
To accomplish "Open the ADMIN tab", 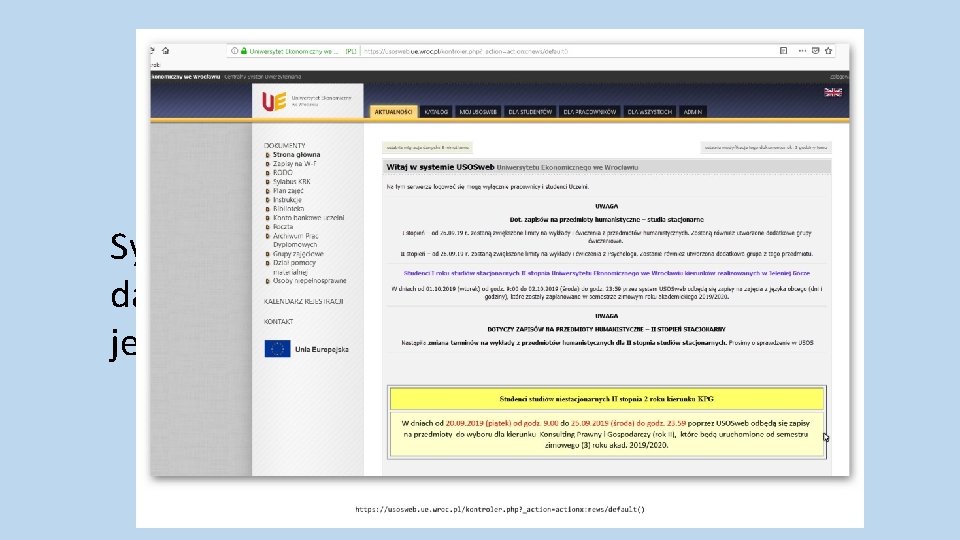I will tap(692, 112).
